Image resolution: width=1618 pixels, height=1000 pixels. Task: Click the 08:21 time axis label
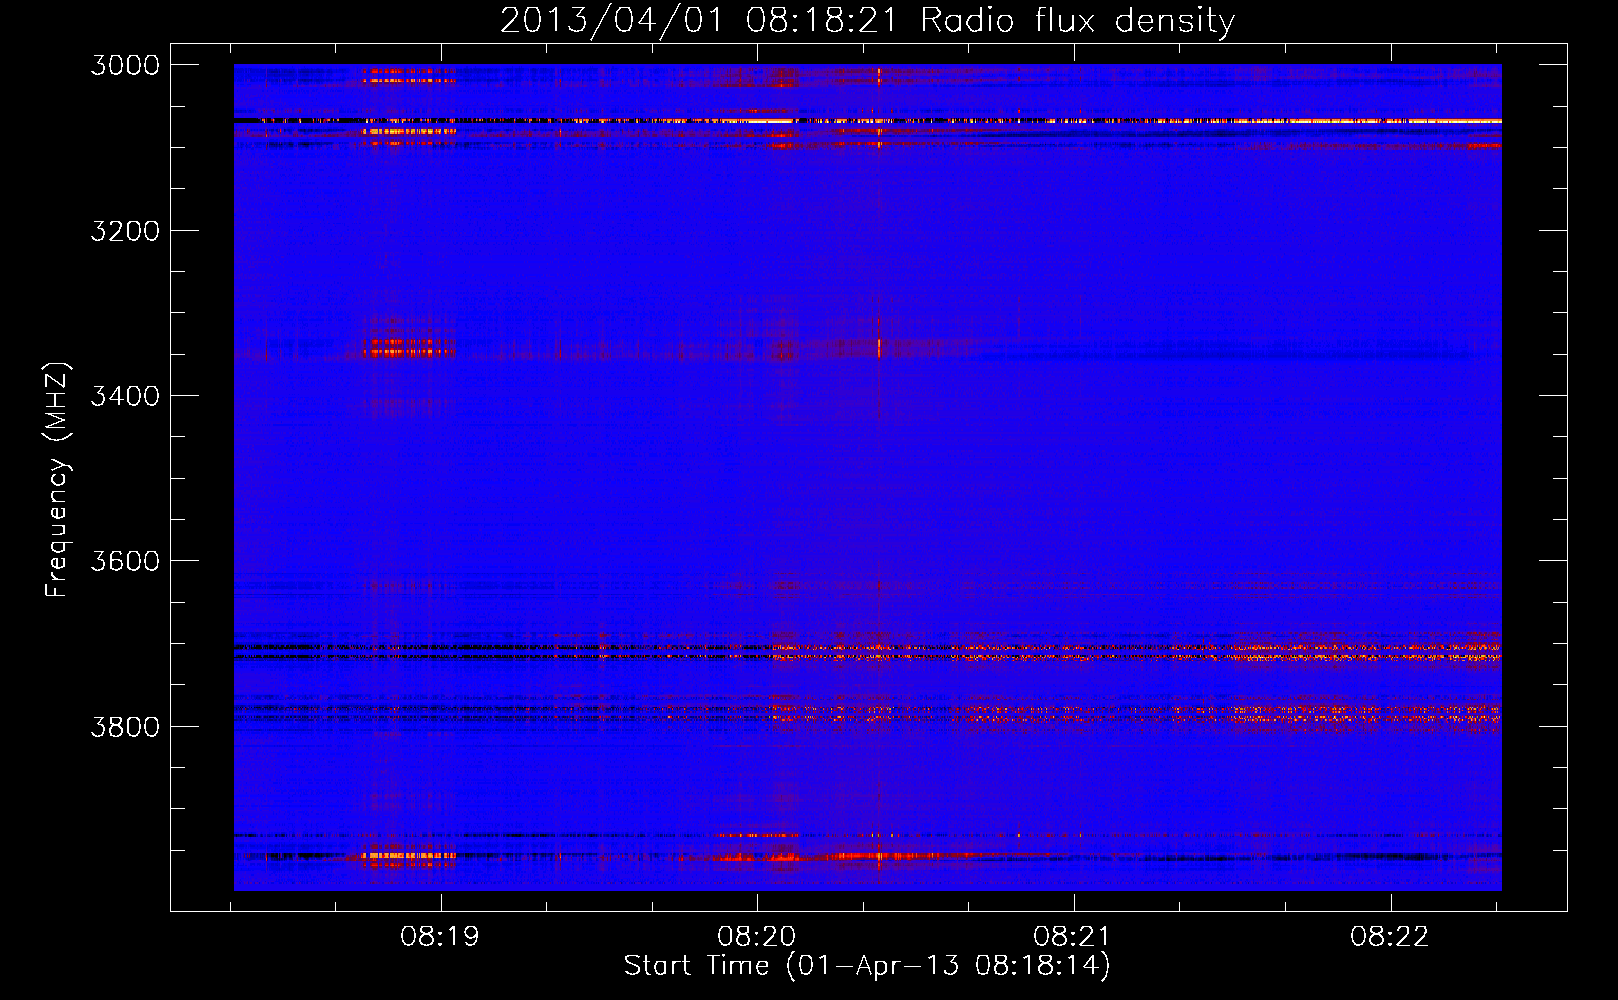click(x=1073, y=937)
